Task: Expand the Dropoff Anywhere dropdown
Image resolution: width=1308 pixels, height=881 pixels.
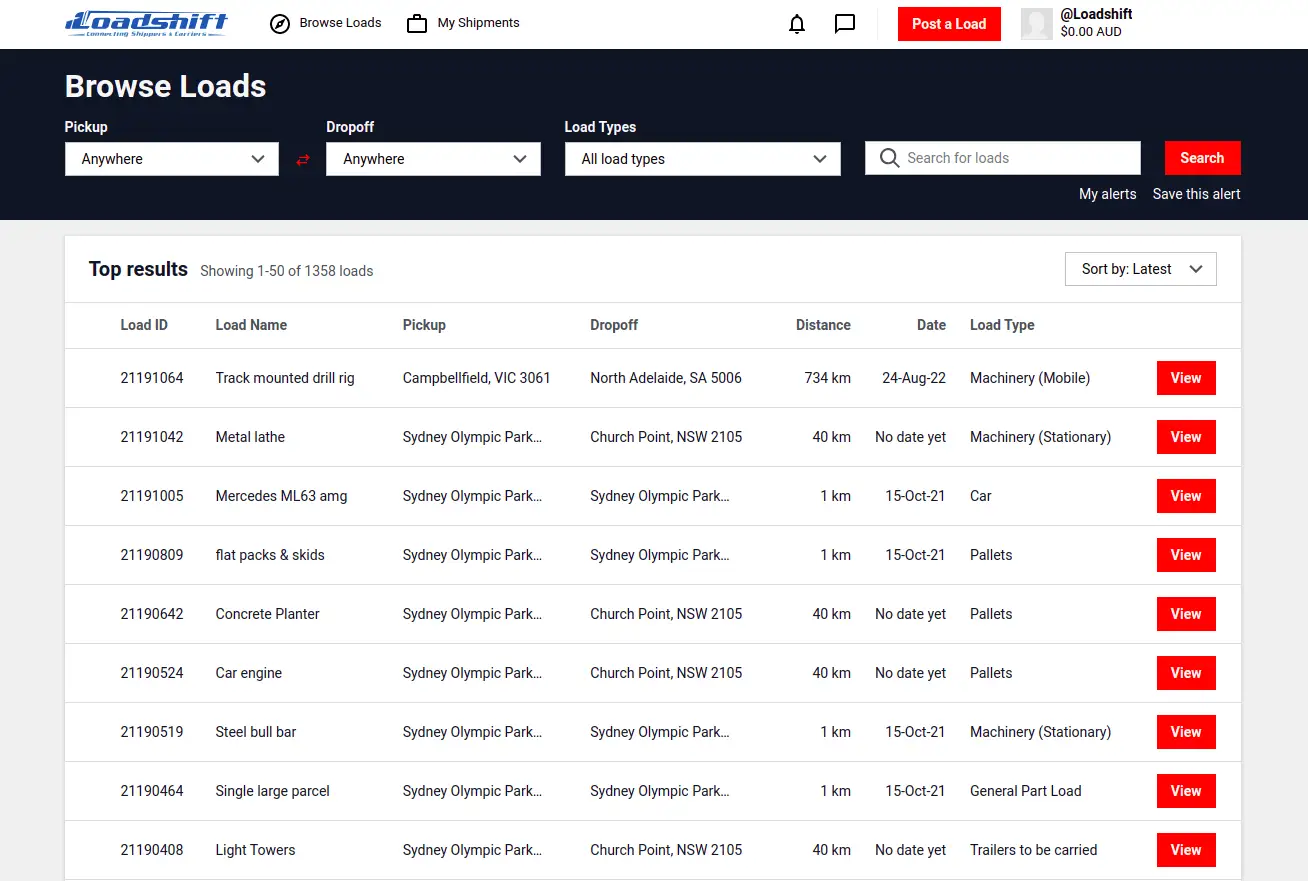Action: point(433,159)
